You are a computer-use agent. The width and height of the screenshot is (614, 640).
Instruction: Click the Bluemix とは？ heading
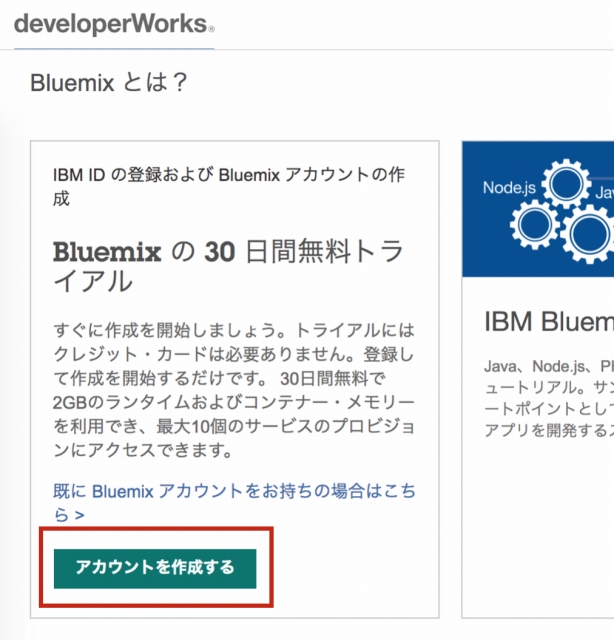click(109, 82)
